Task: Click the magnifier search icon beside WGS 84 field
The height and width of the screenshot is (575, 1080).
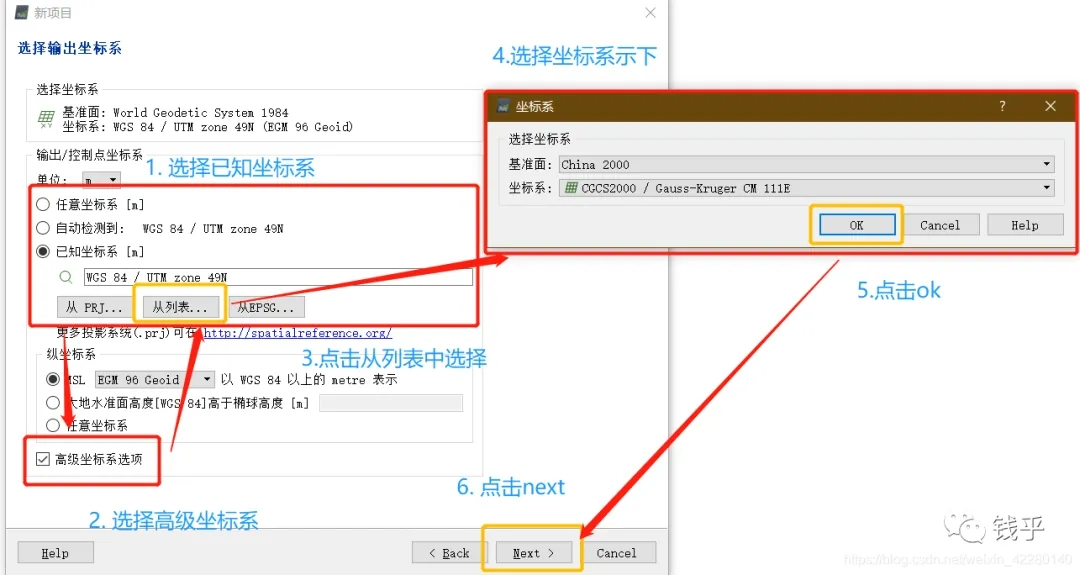Action: (x=66, y=277)
